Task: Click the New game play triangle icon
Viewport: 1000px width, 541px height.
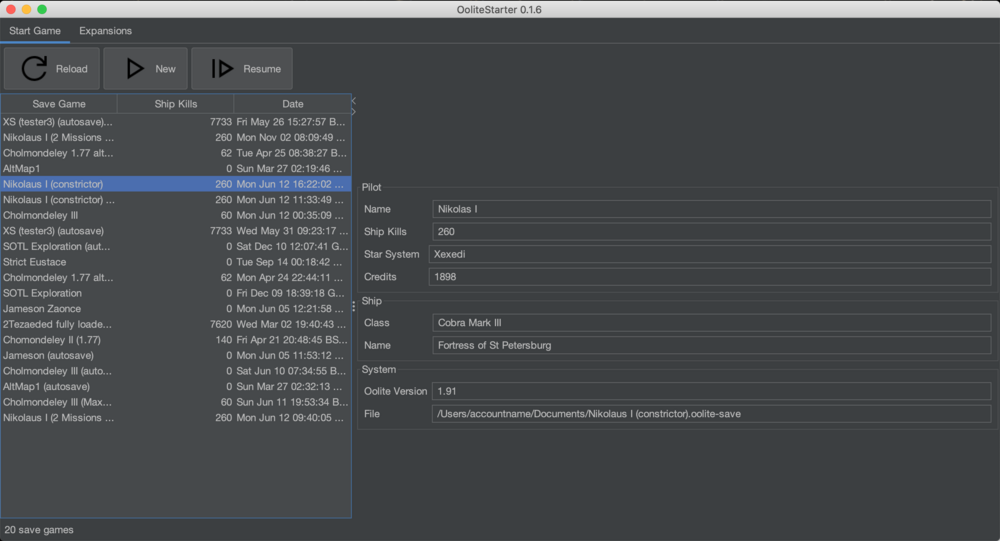Action: (134, 68)
